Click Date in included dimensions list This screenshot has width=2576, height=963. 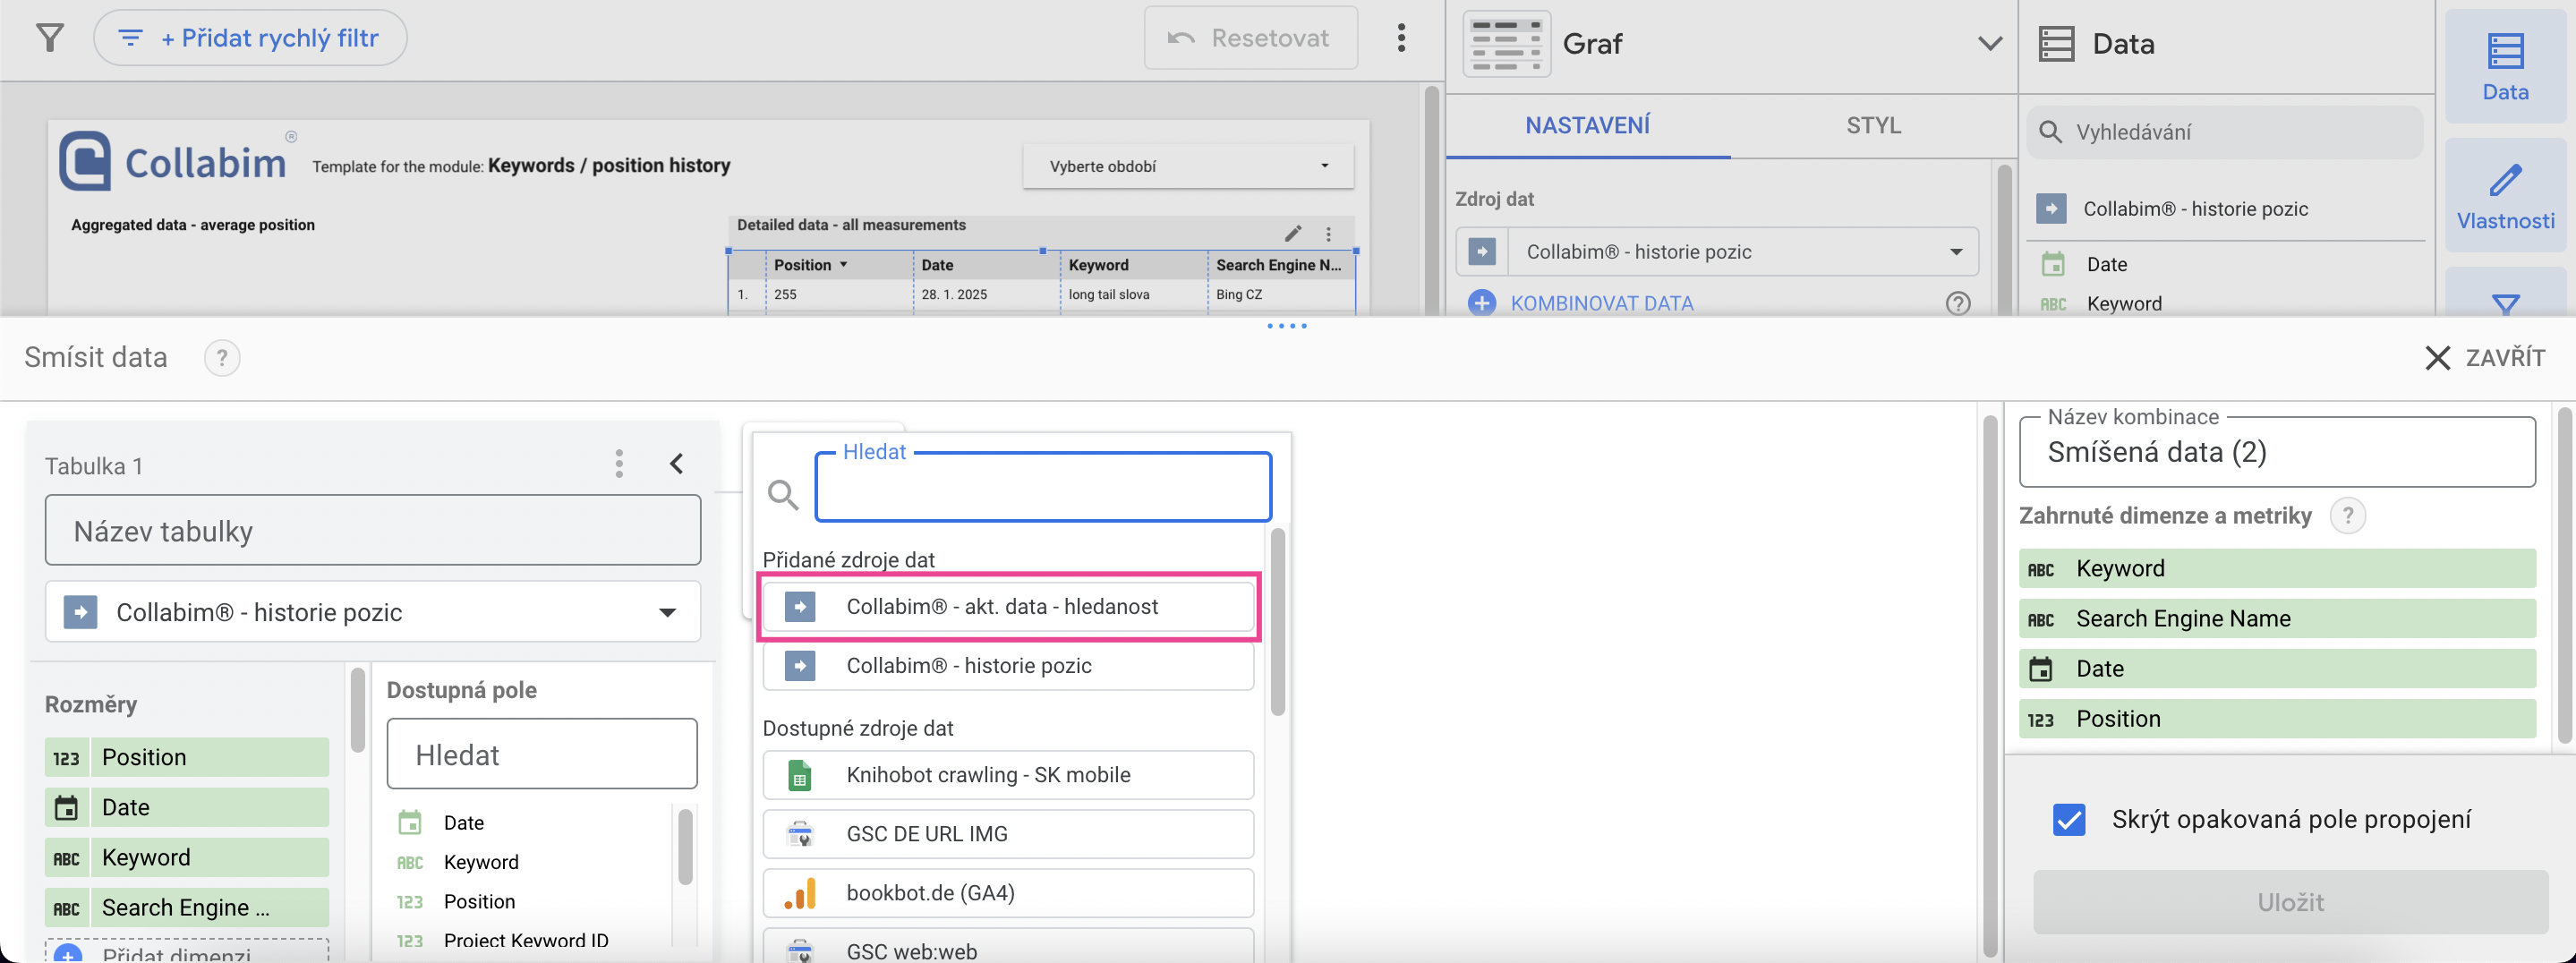tap(2277, 668)
